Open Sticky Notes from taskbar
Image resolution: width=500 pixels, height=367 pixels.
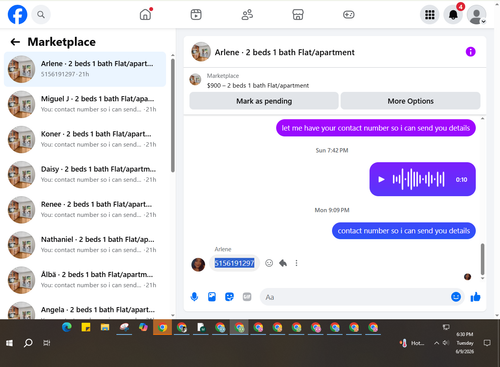tap(86, 327)
